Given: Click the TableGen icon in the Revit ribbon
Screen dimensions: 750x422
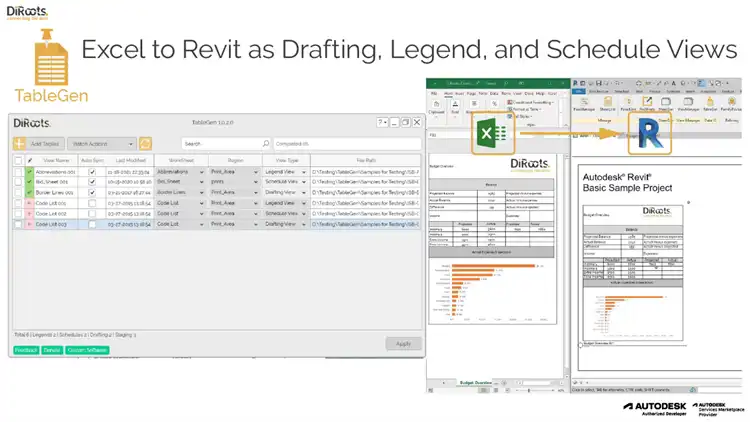Looking at the screenshot, I should [710, 101].
